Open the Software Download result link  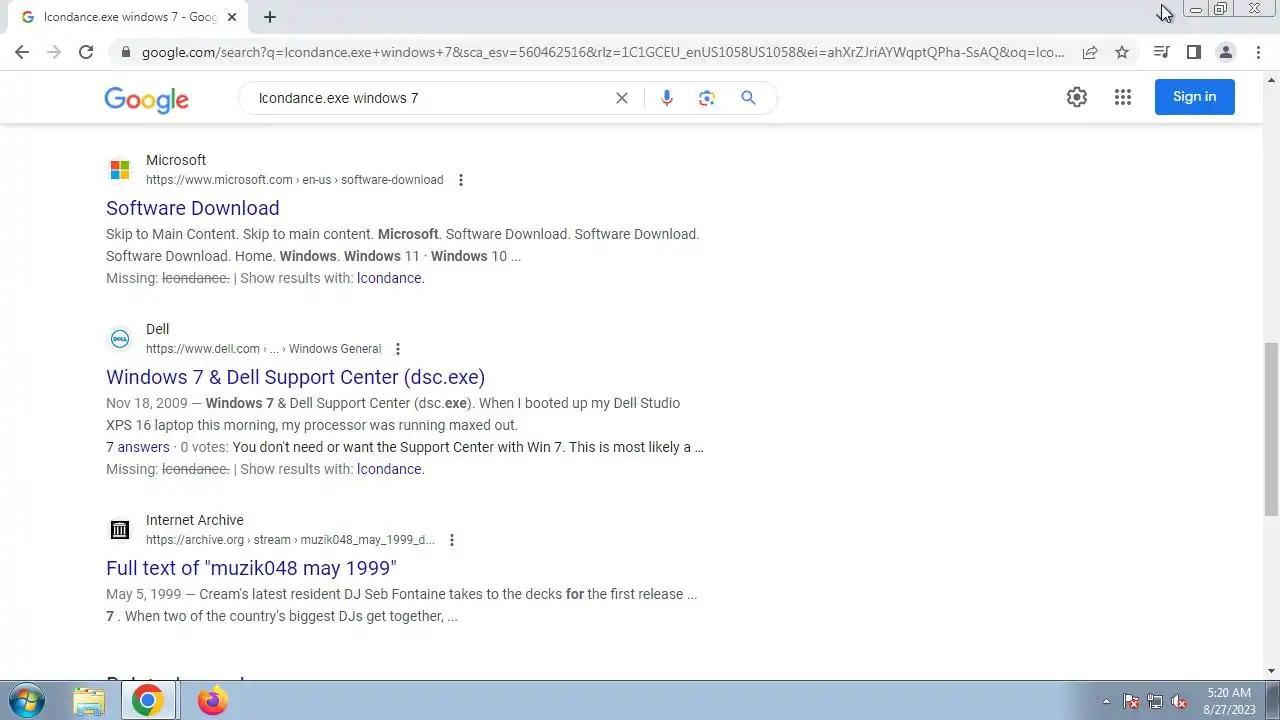pos(193,208)
